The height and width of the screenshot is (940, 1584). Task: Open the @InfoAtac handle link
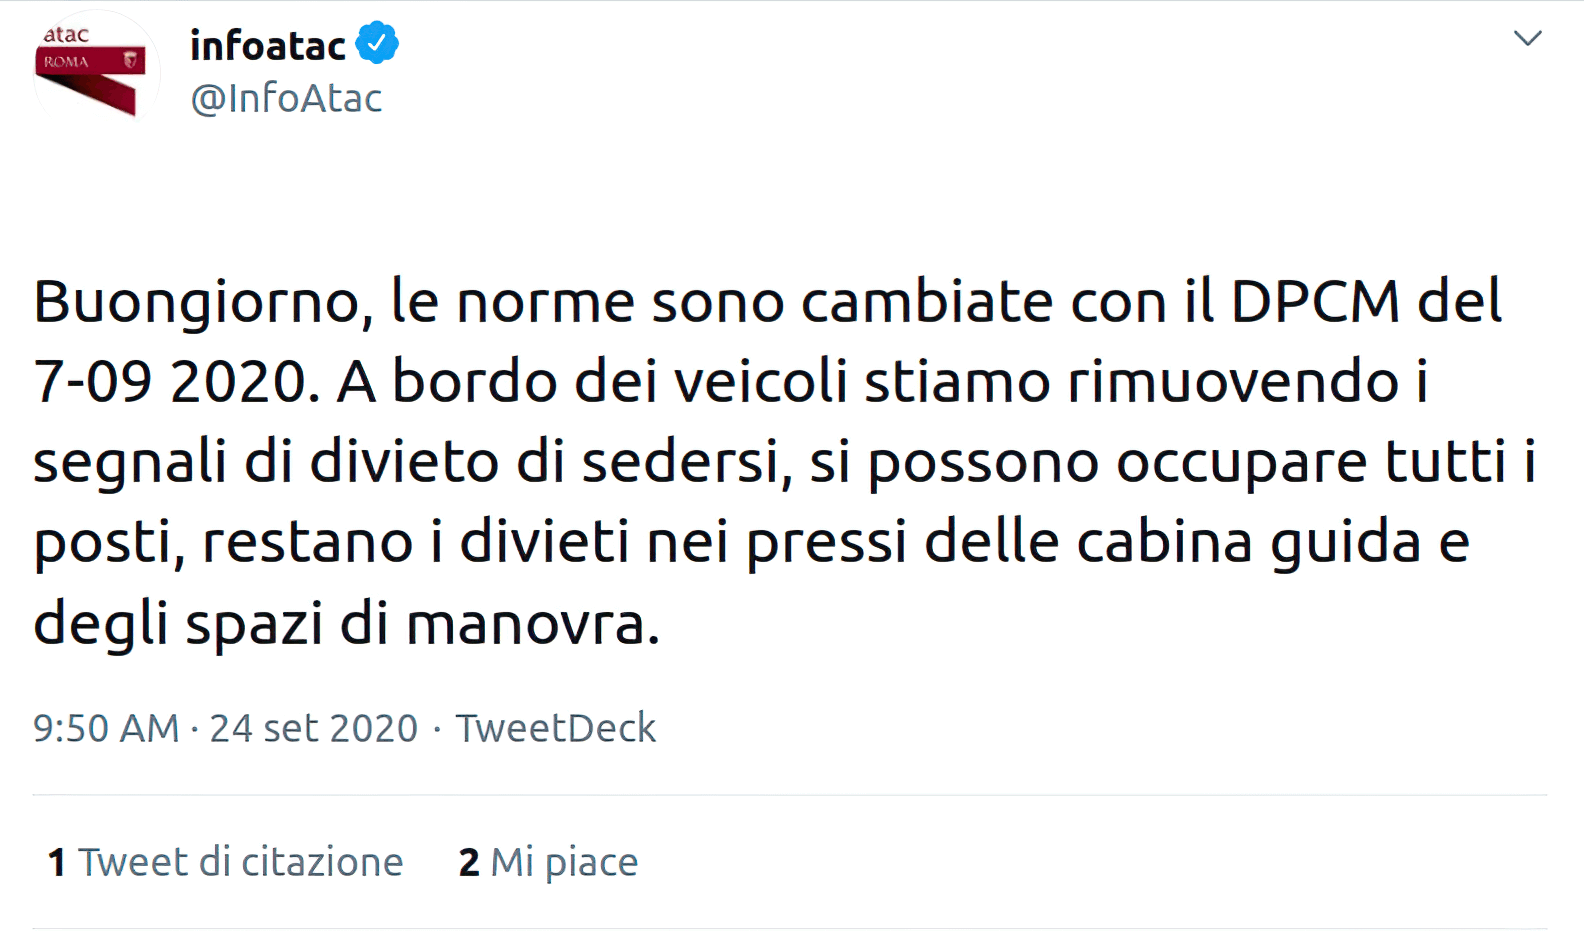tap(286, 98)
